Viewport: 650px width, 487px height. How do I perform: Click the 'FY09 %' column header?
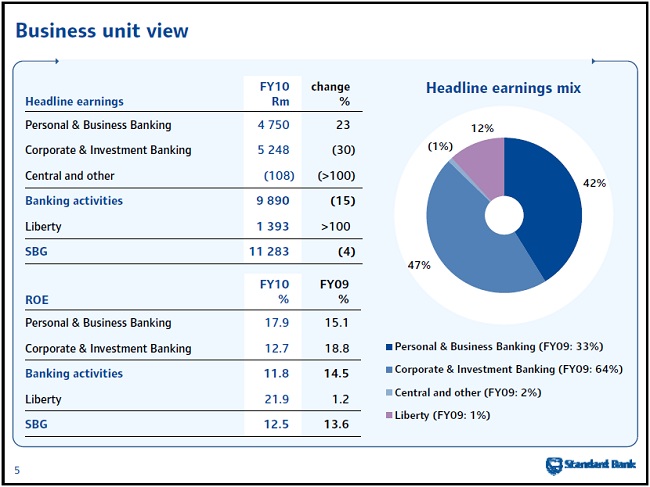point(334,292)
